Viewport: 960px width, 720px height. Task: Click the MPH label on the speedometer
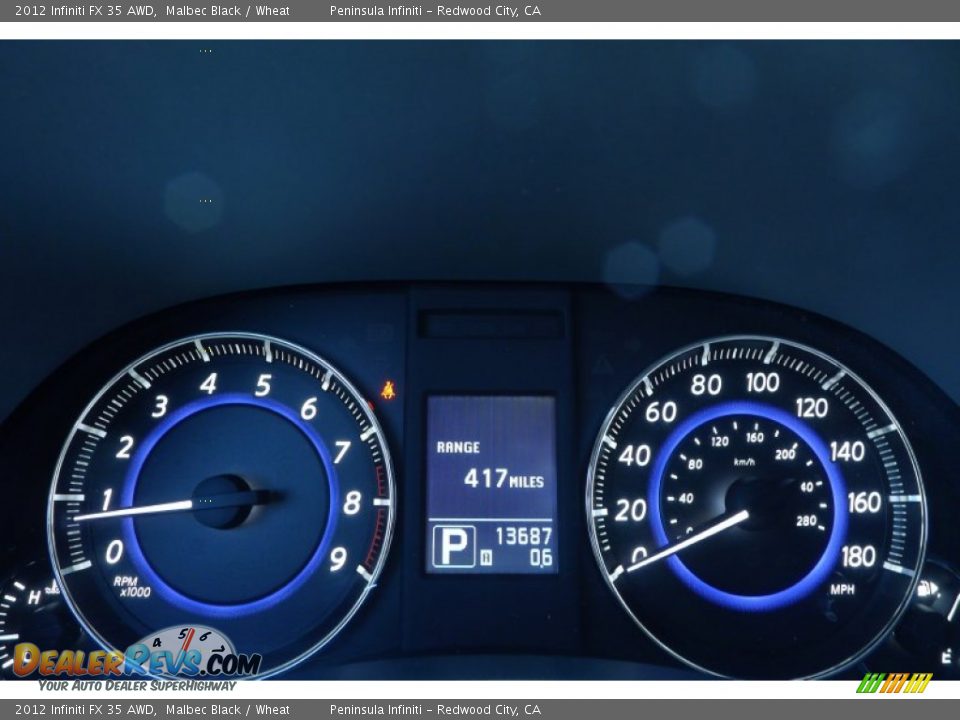842,590
